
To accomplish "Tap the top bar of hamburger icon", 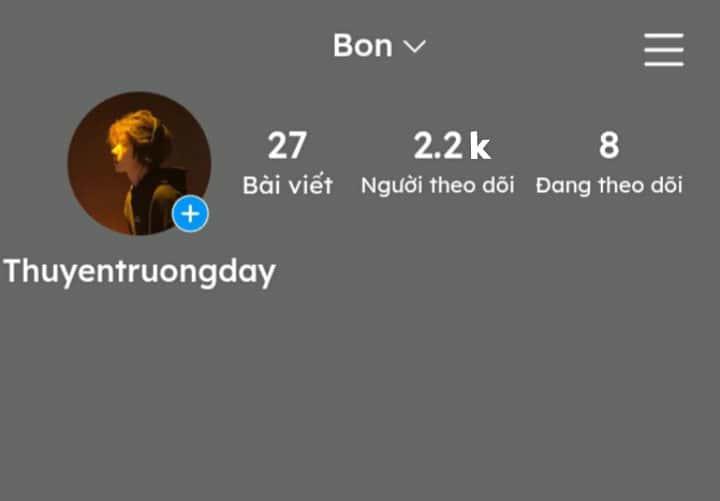I will pyautogui.click(x=664, y=35).
